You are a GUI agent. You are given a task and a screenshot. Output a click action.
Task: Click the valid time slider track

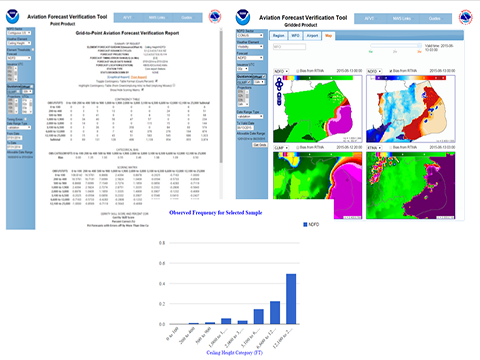(396, 46)
